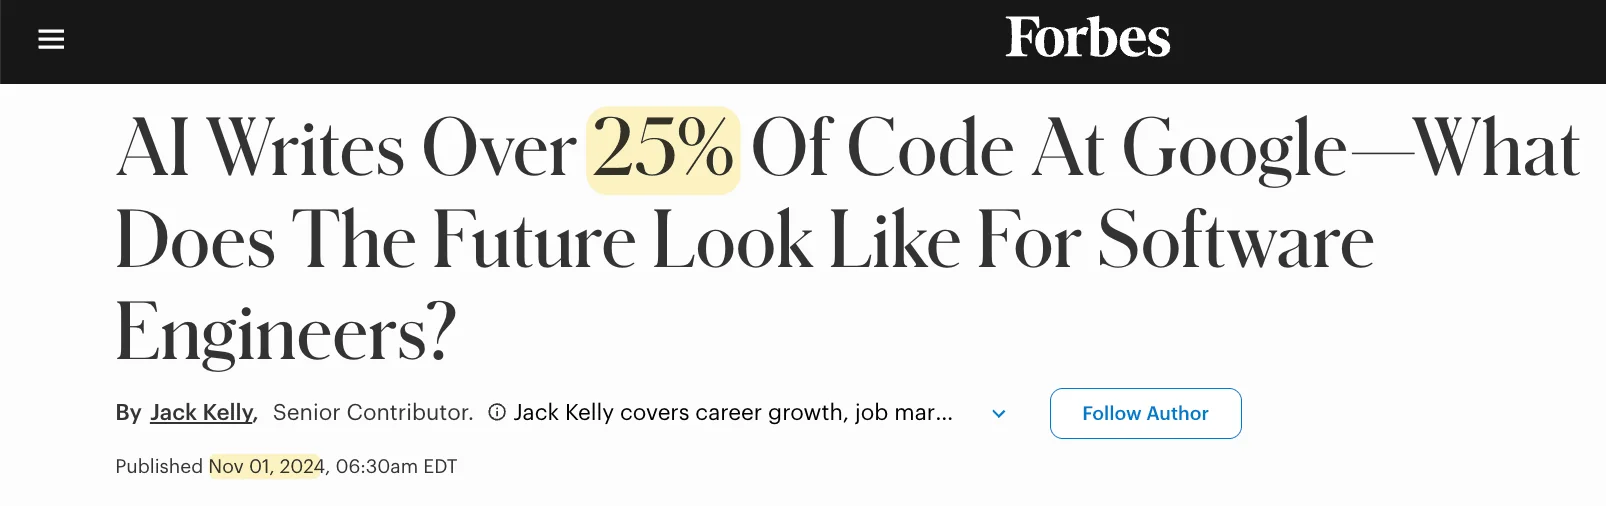Click the word Software in the headline
The image size is (1606, 506).
[1235, 241]
